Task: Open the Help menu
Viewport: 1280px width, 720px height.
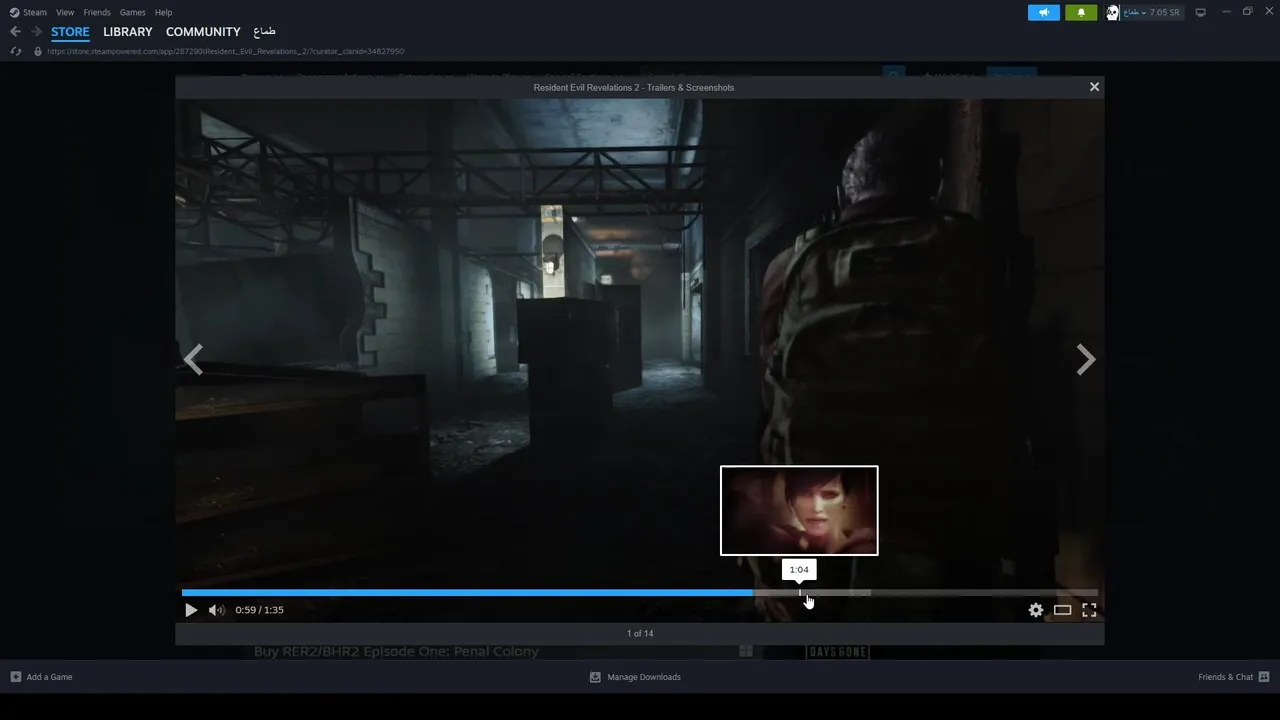Action: pyautogui.click(x=163, y=12)
